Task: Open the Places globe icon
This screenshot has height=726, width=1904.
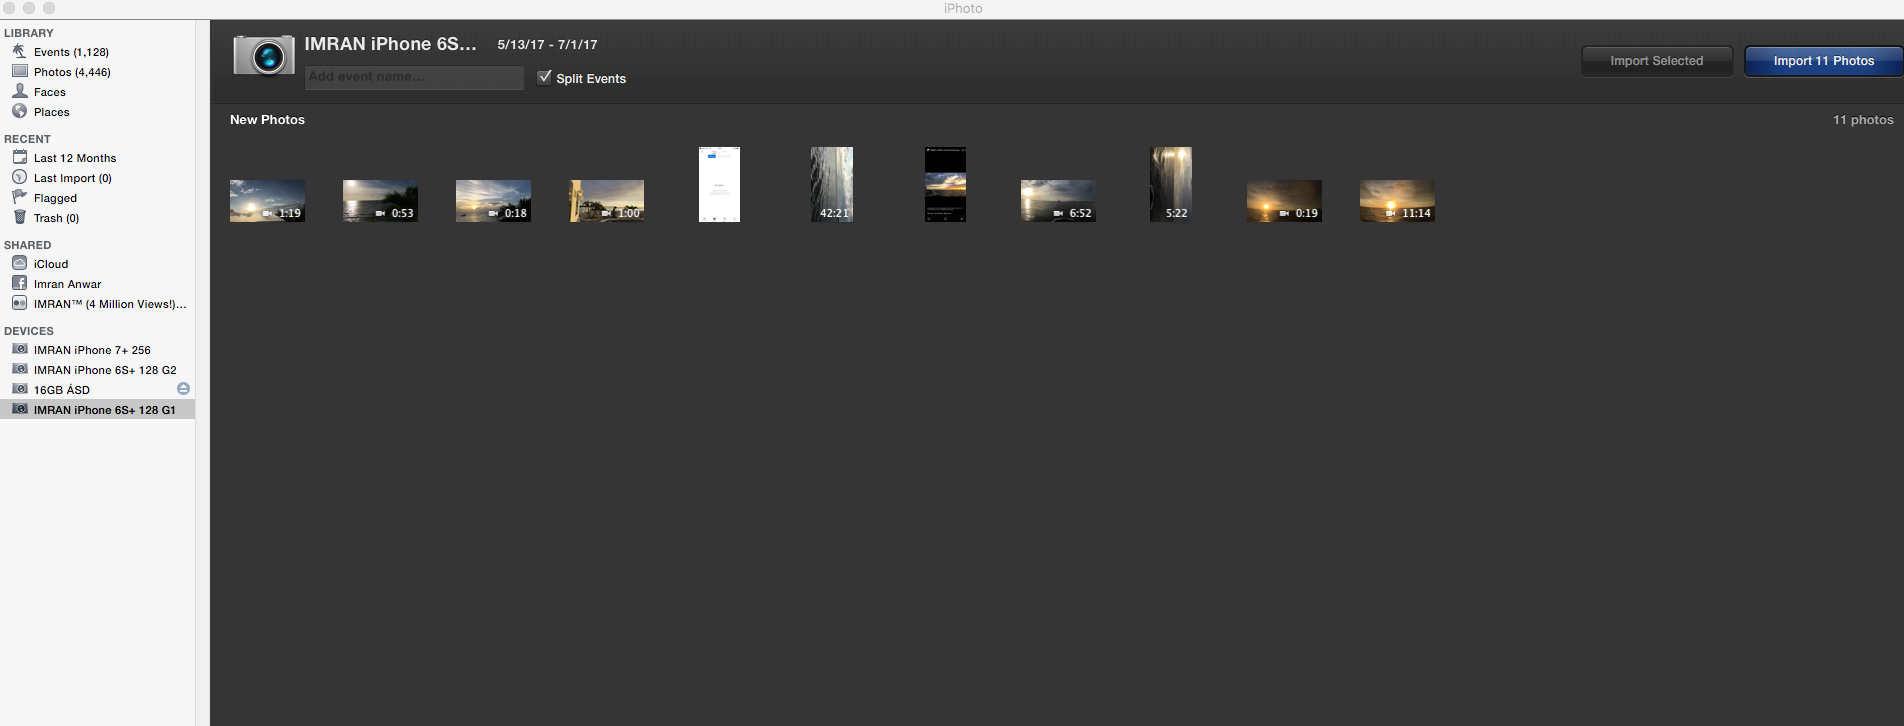Action: (19, 111)
